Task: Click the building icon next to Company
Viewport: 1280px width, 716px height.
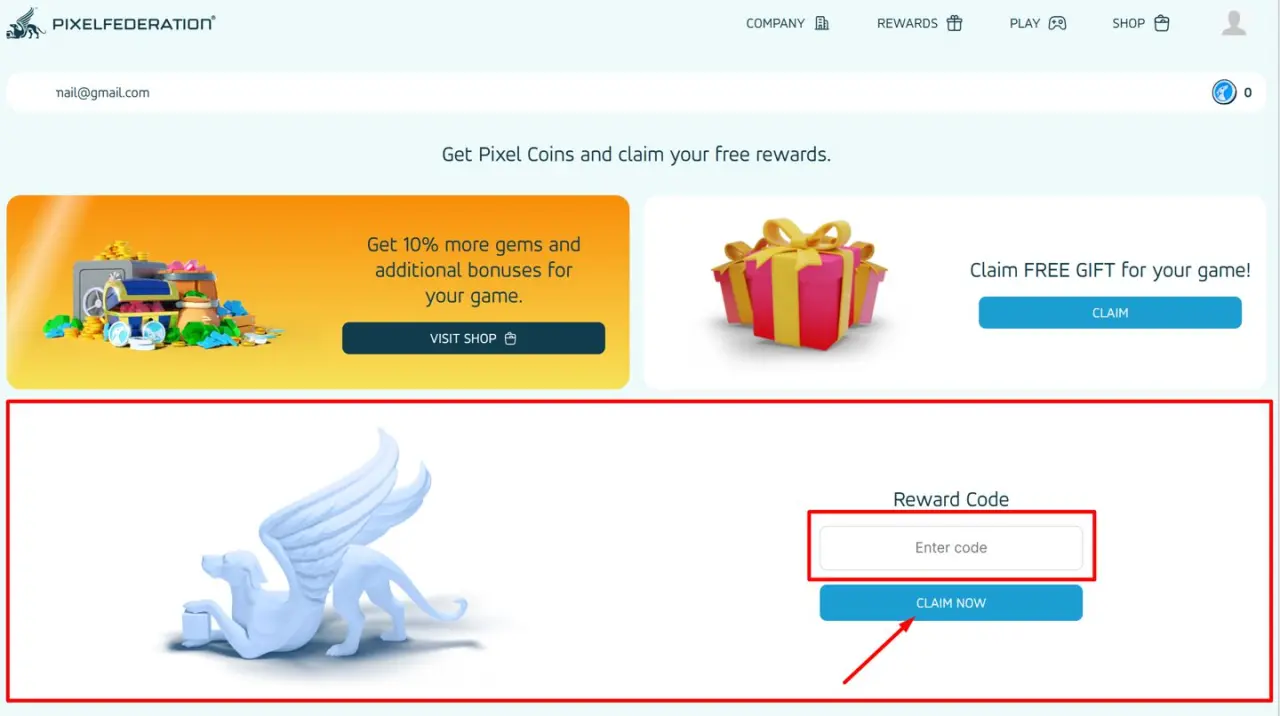Action: pyautogui.click(x=822, y=23)
